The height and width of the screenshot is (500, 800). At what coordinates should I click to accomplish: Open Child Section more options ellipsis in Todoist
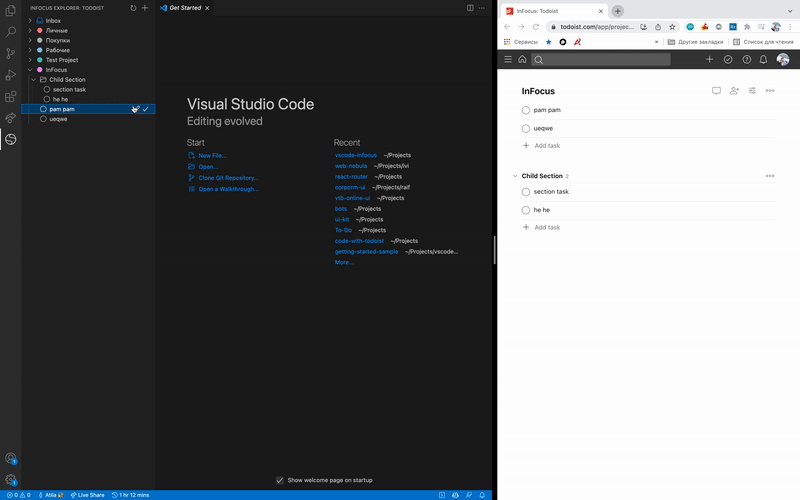770,176
